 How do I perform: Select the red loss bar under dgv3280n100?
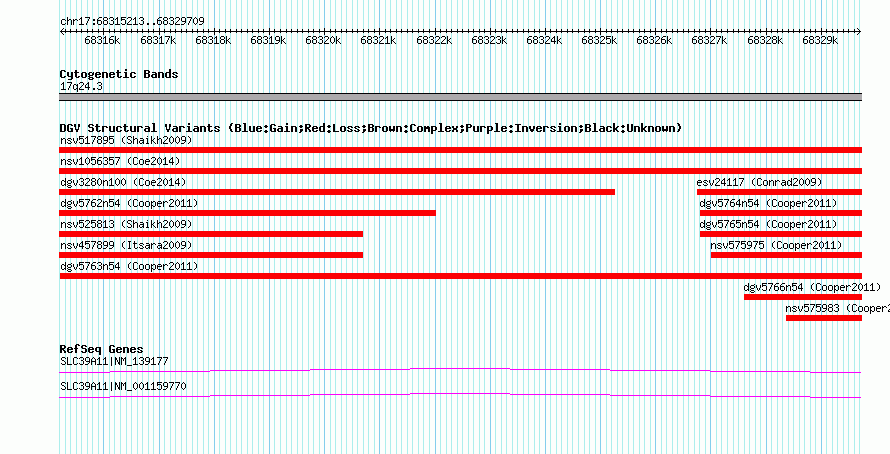337,192
